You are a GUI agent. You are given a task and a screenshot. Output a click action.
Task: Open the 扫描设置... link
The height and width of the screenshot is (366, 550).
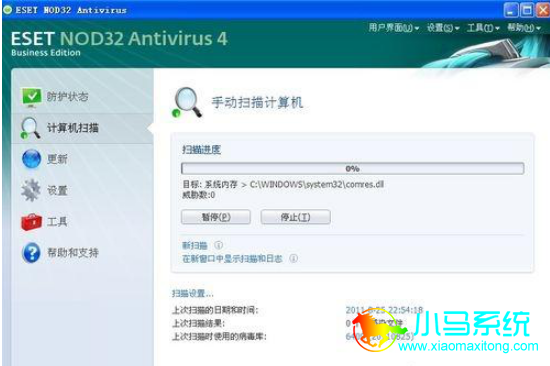(x=192, y=293)
